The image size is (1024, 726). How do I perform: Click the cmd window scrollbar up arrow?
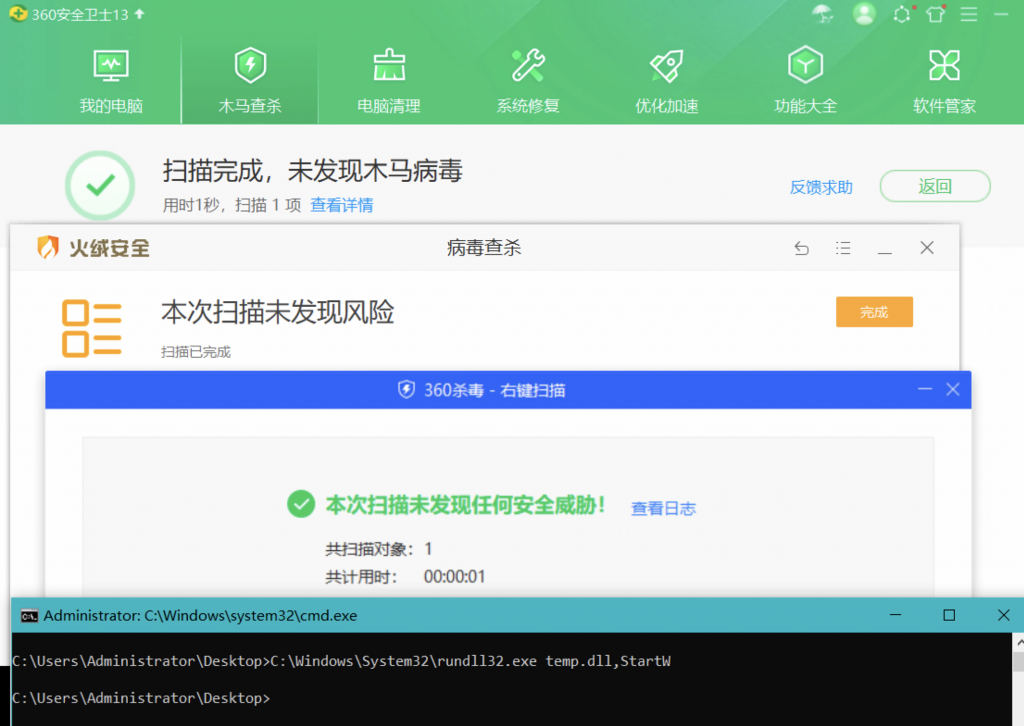1019,642
